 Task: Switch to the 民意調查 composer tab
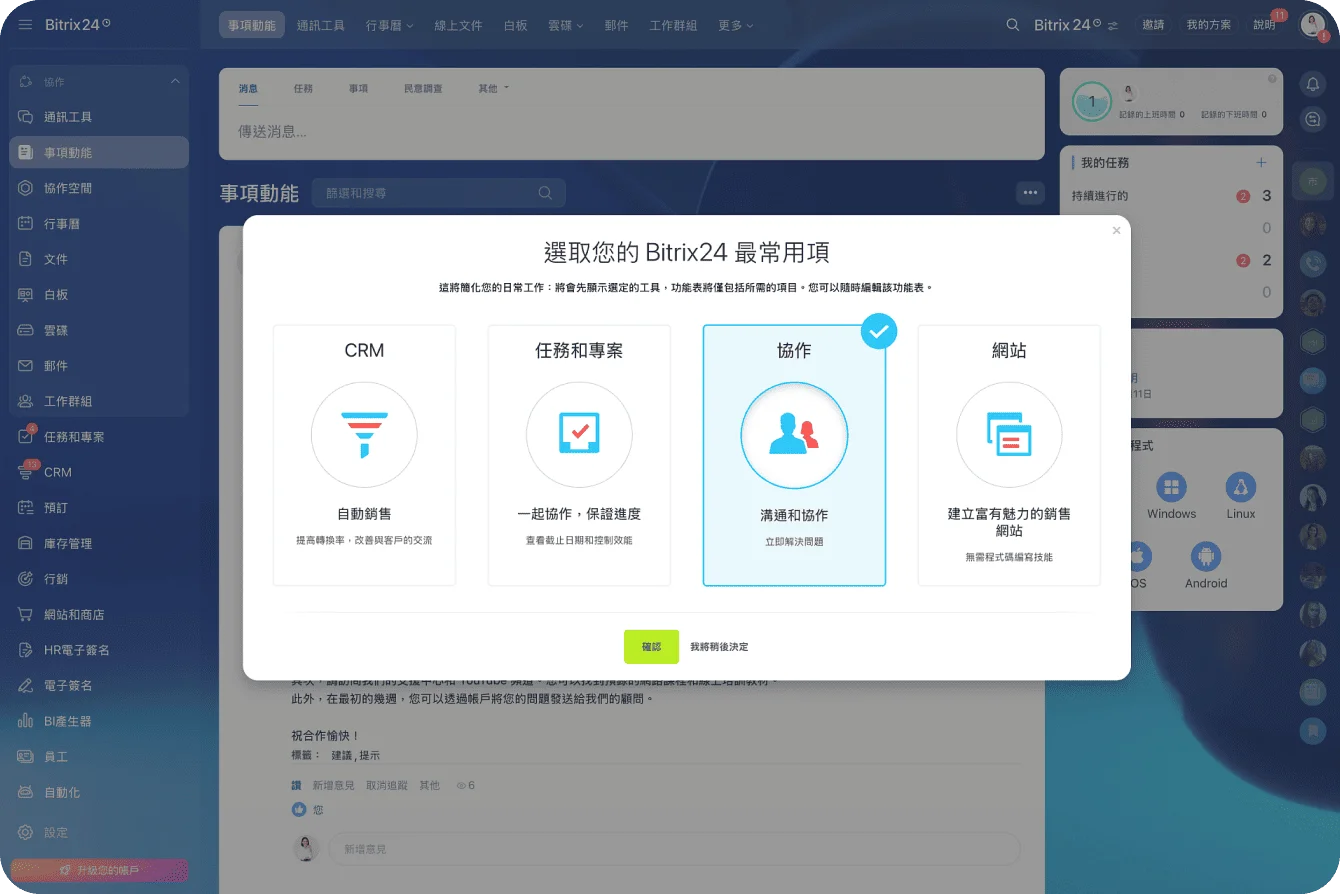coord(423,88)
